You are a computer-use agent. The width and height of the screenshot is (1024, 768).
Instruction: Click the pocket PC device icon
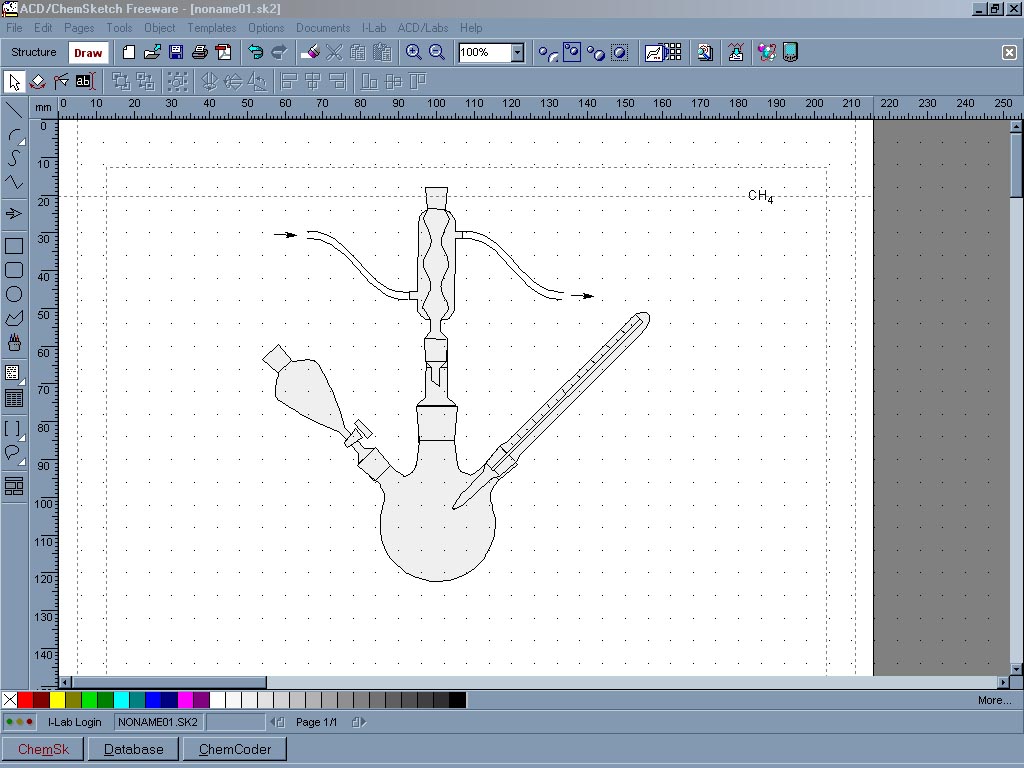pyautogui.click(x=790, y=52)
